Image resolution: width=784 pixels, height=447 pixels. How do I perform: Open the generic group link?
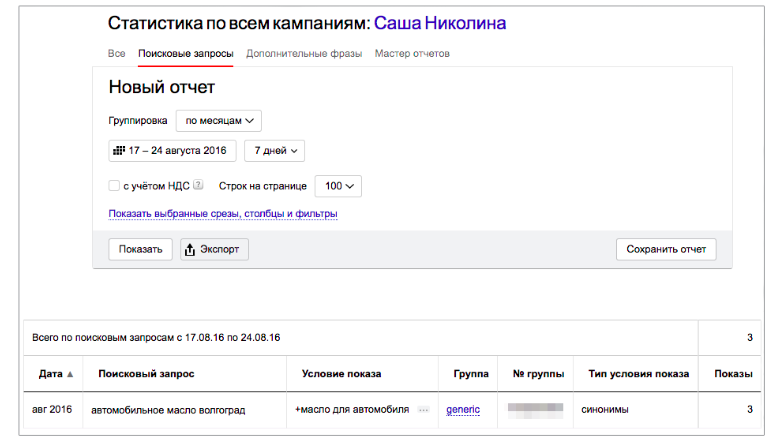point(462,410)
